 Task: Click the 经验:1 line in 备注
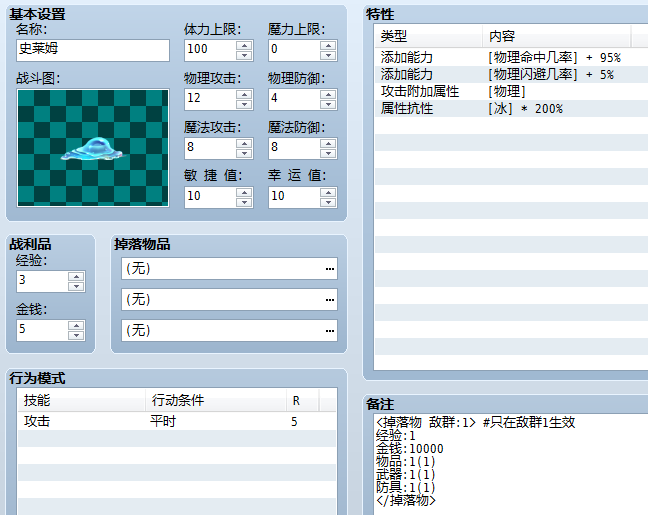pyautogui.click(x=396, y=436)
